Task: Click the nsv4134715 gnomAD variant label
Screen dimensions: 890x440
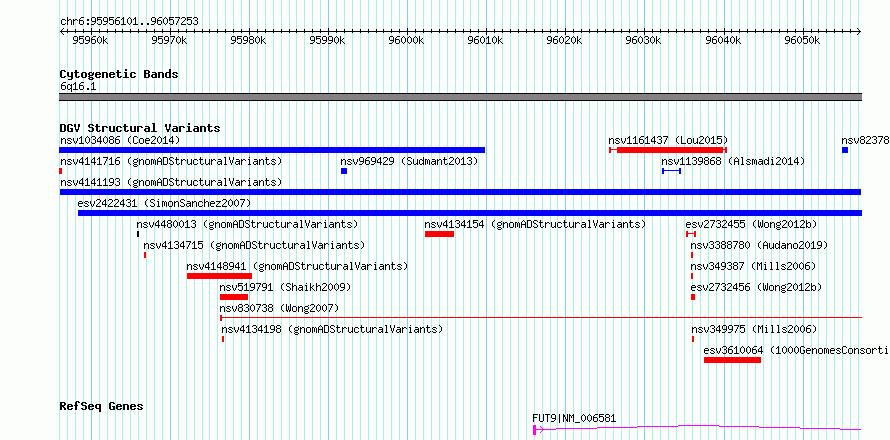Action: coord(254,245)
